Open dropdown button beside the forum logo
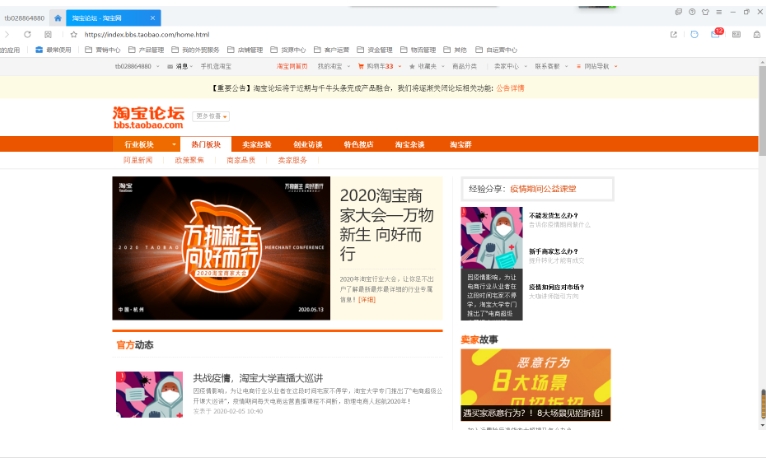766x458 pixels. coord(211,116)
